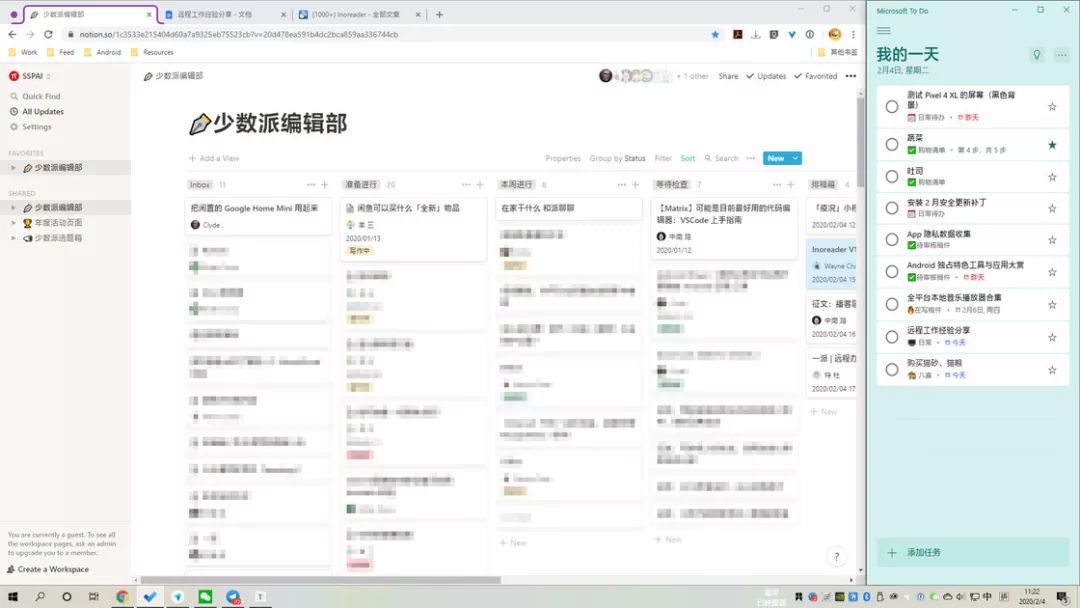Image resolution: width=1080 pixels, height=608 pixels.
Task: Open Google Home Mini card in Inbox
Action: [258, 216]
